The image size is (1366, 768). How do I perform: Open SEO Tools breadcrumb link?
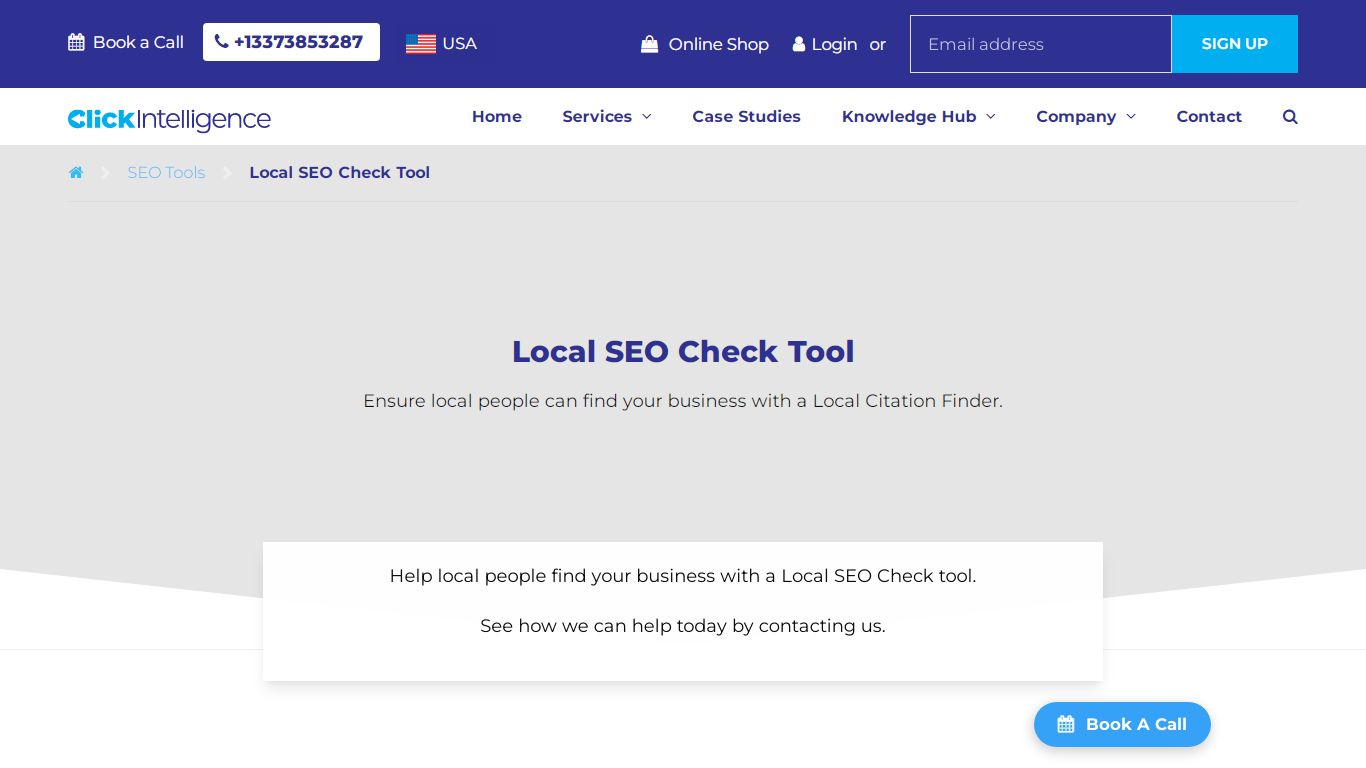[166, 172]
